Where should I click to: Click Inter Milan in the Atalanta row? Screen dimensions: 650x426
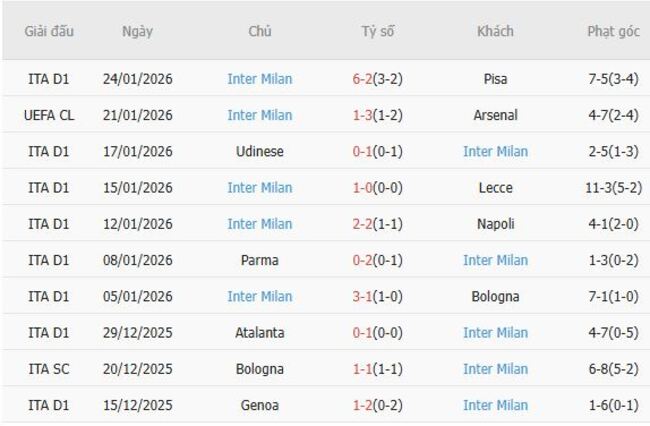(495, 332)
